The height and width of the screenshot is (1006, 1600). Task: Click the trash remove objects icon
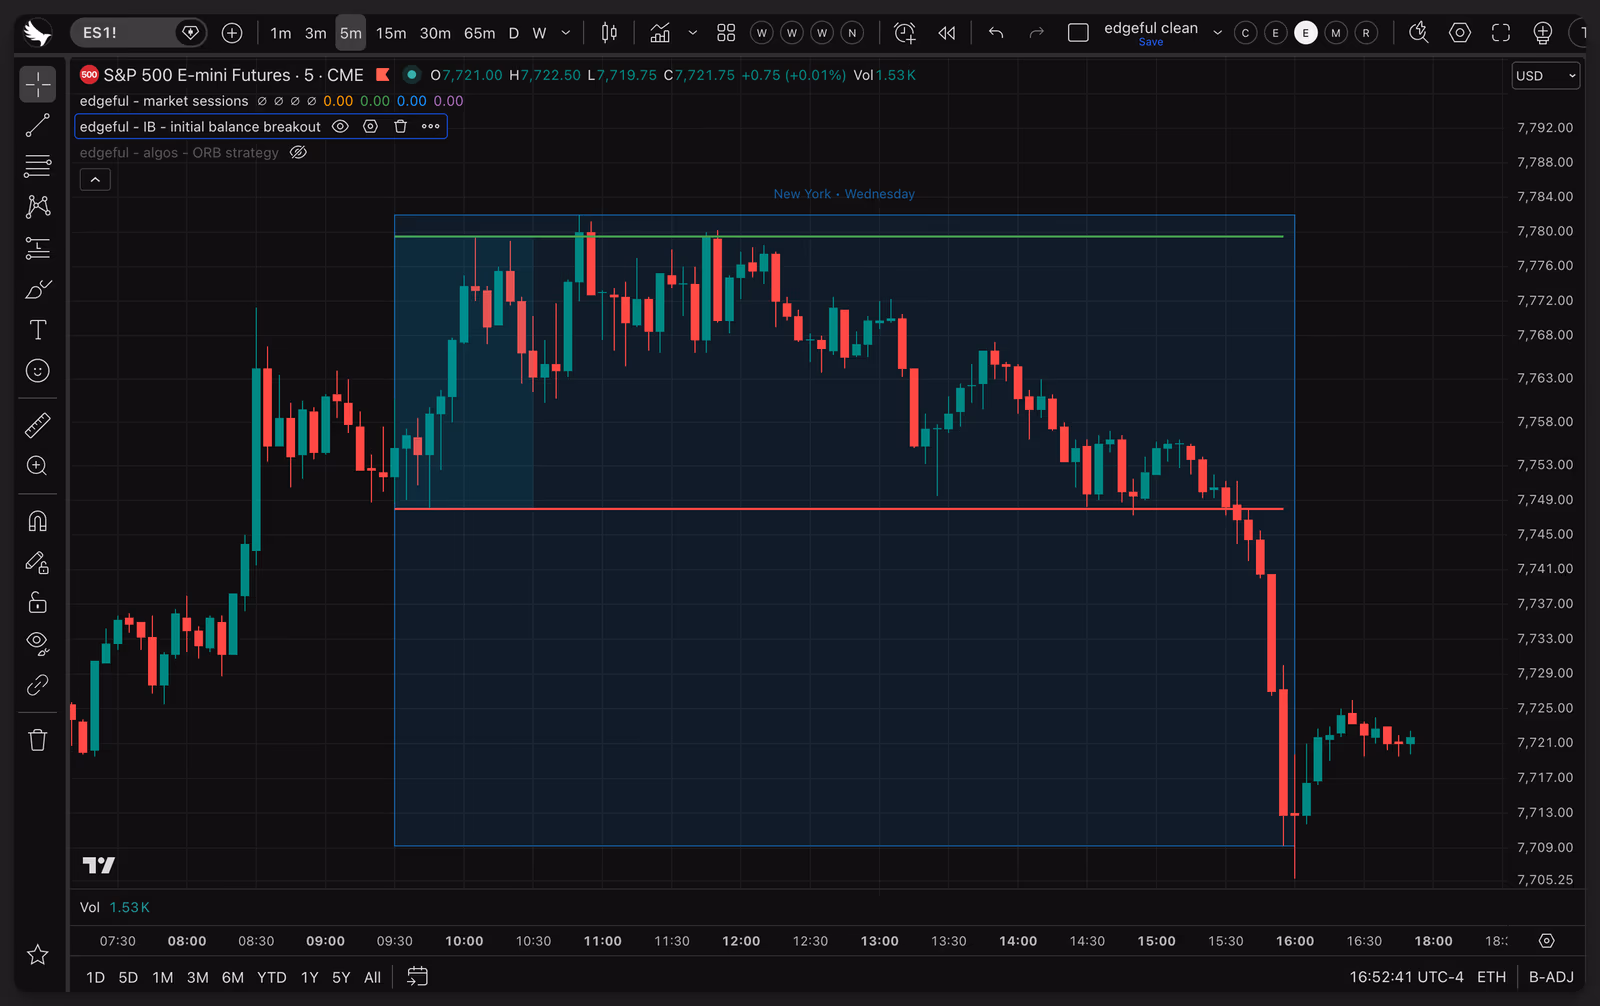tap(38, 740)
